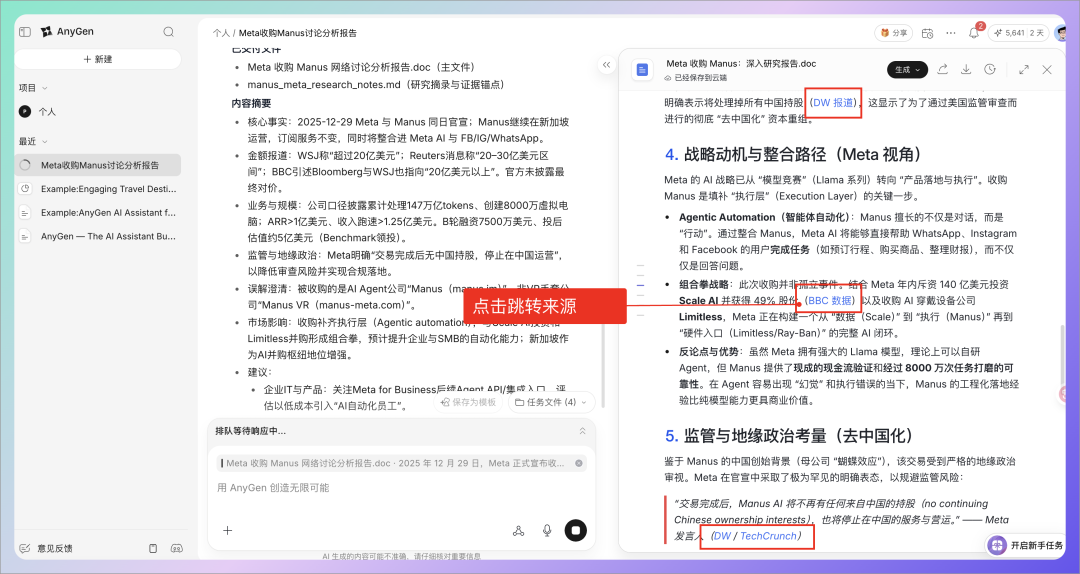Click the quoted Meta 收购 Manus reference chip text
Viewport: 1080px width, 574px height.
click(395, 463)
